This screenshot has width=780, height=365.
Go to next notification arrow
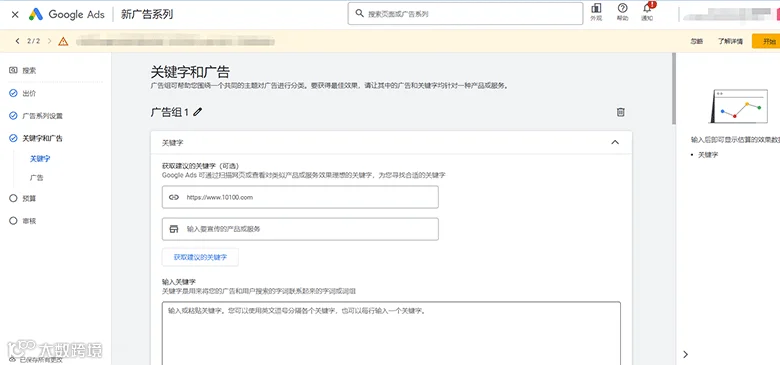coord(49,41)
